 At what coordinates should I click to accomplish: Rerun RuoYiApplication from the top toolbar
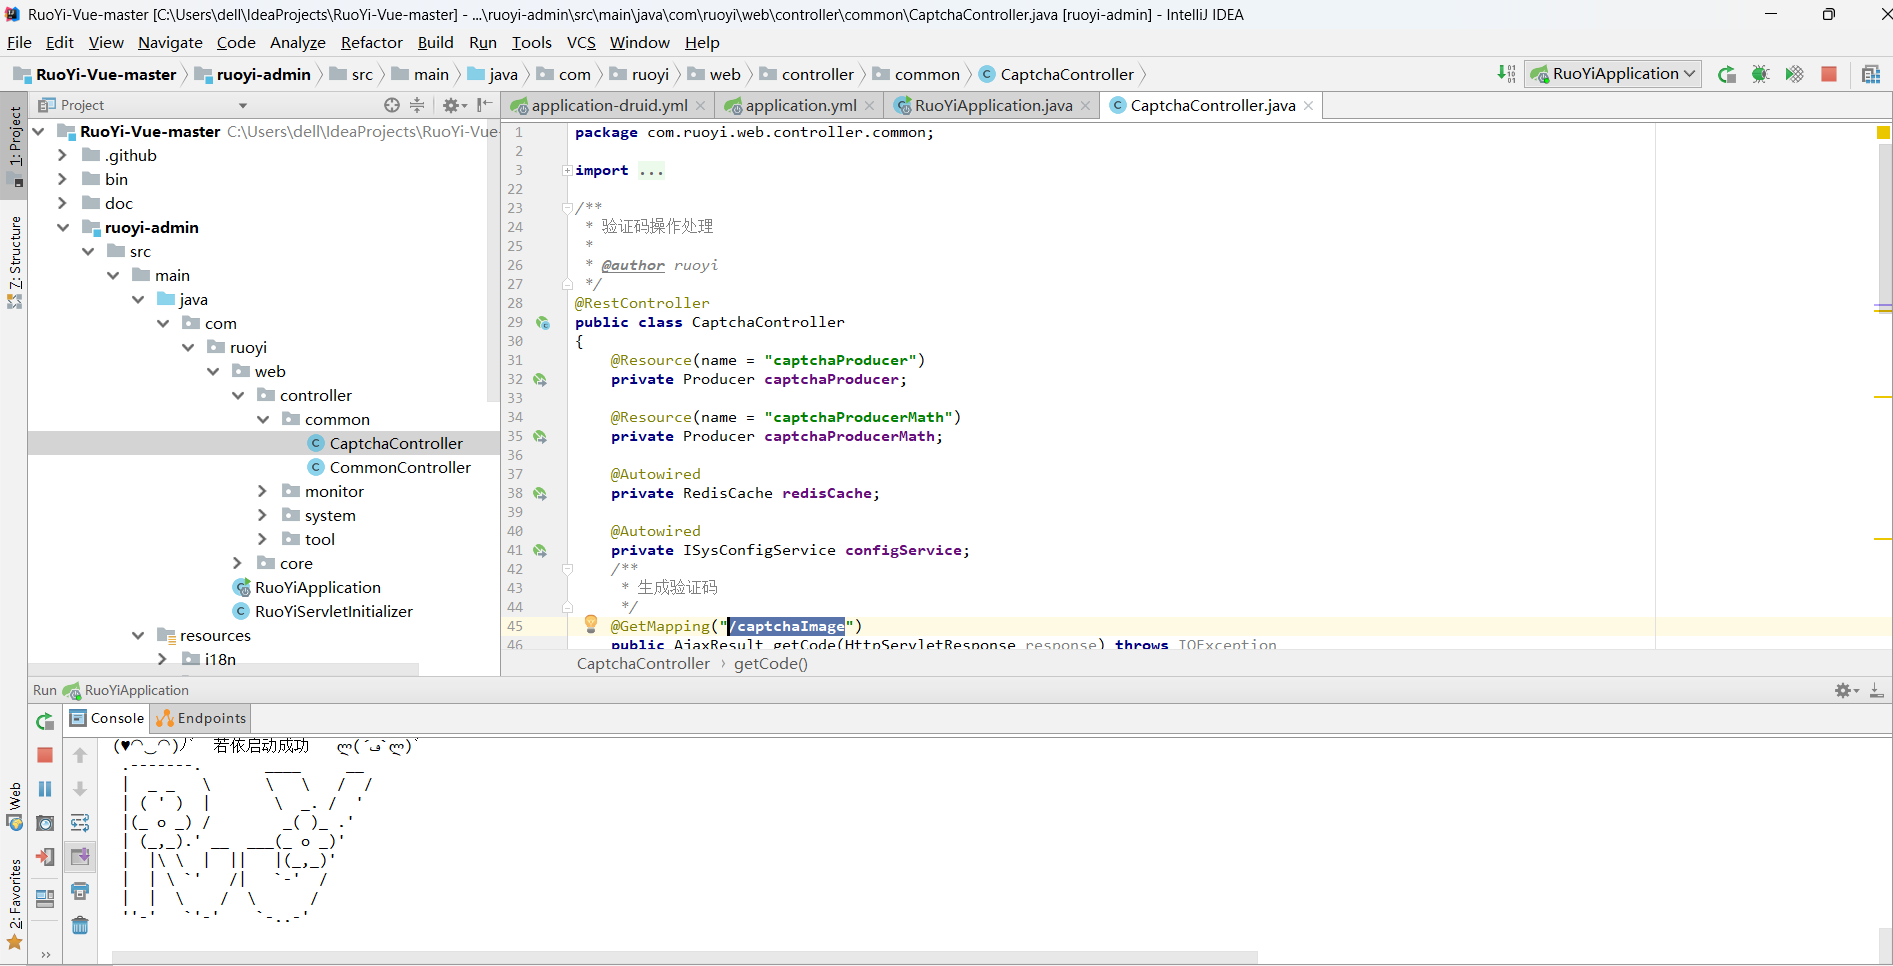1727,74
